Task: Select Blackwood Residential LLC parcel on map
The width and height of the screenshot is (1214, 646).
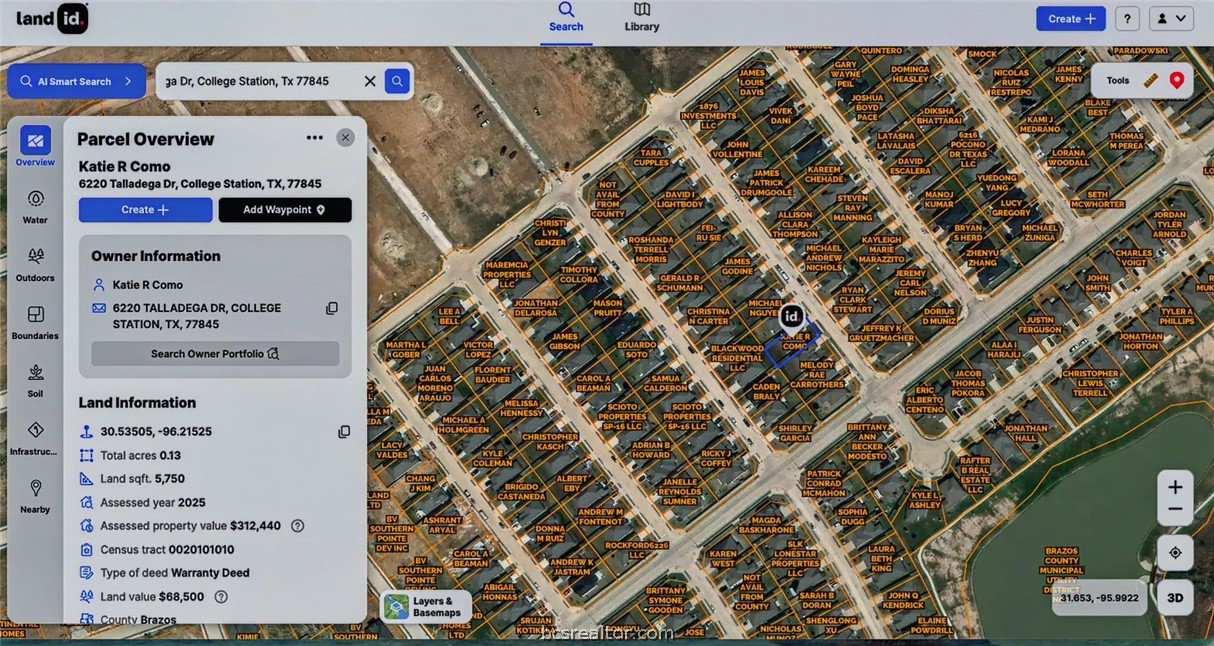Action: click(737, 358)
